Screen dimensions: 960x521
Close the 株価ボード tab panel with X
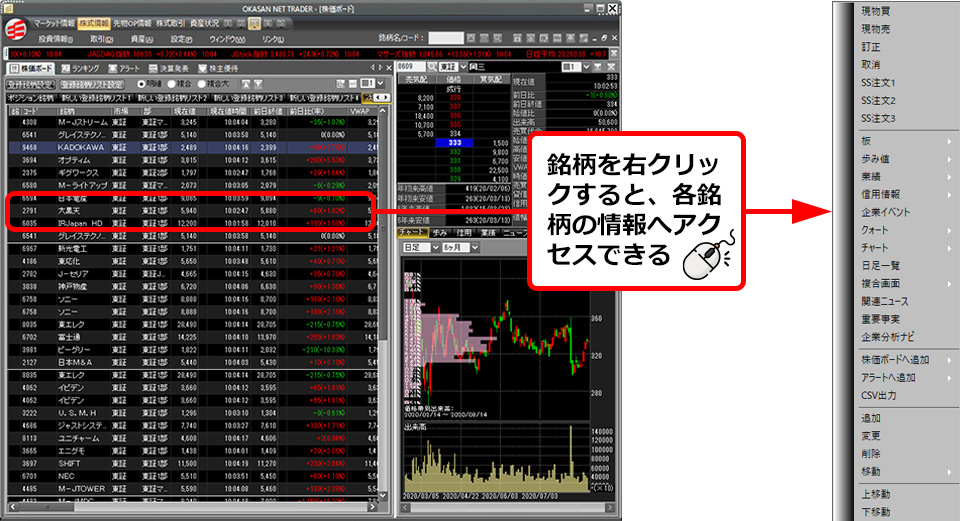(388, 68)
